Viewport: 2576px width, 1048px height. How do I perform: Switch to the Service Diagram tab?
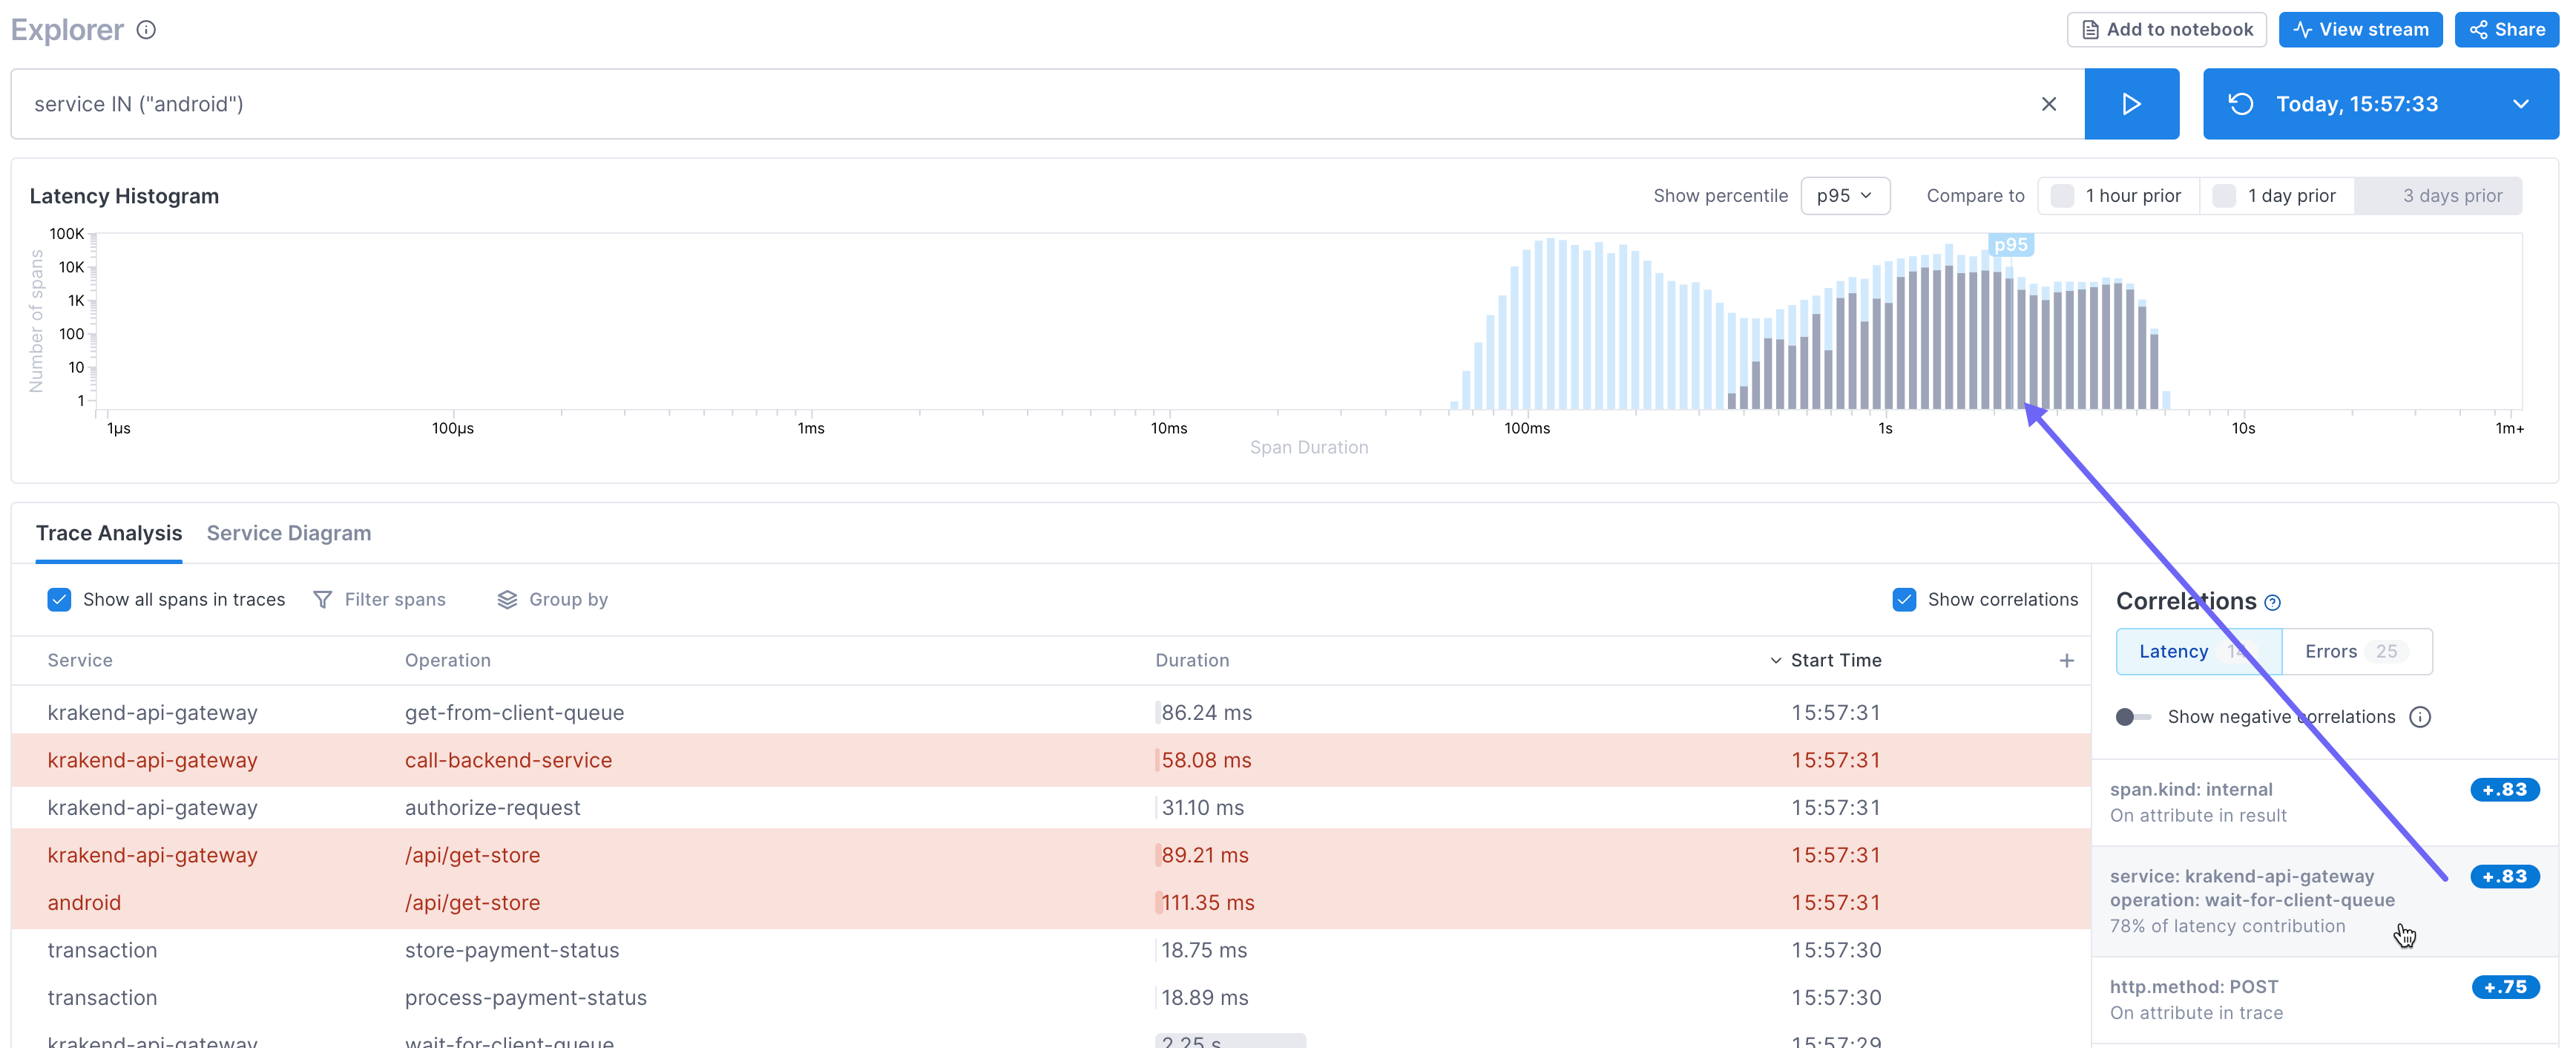[x=288, y=533]
